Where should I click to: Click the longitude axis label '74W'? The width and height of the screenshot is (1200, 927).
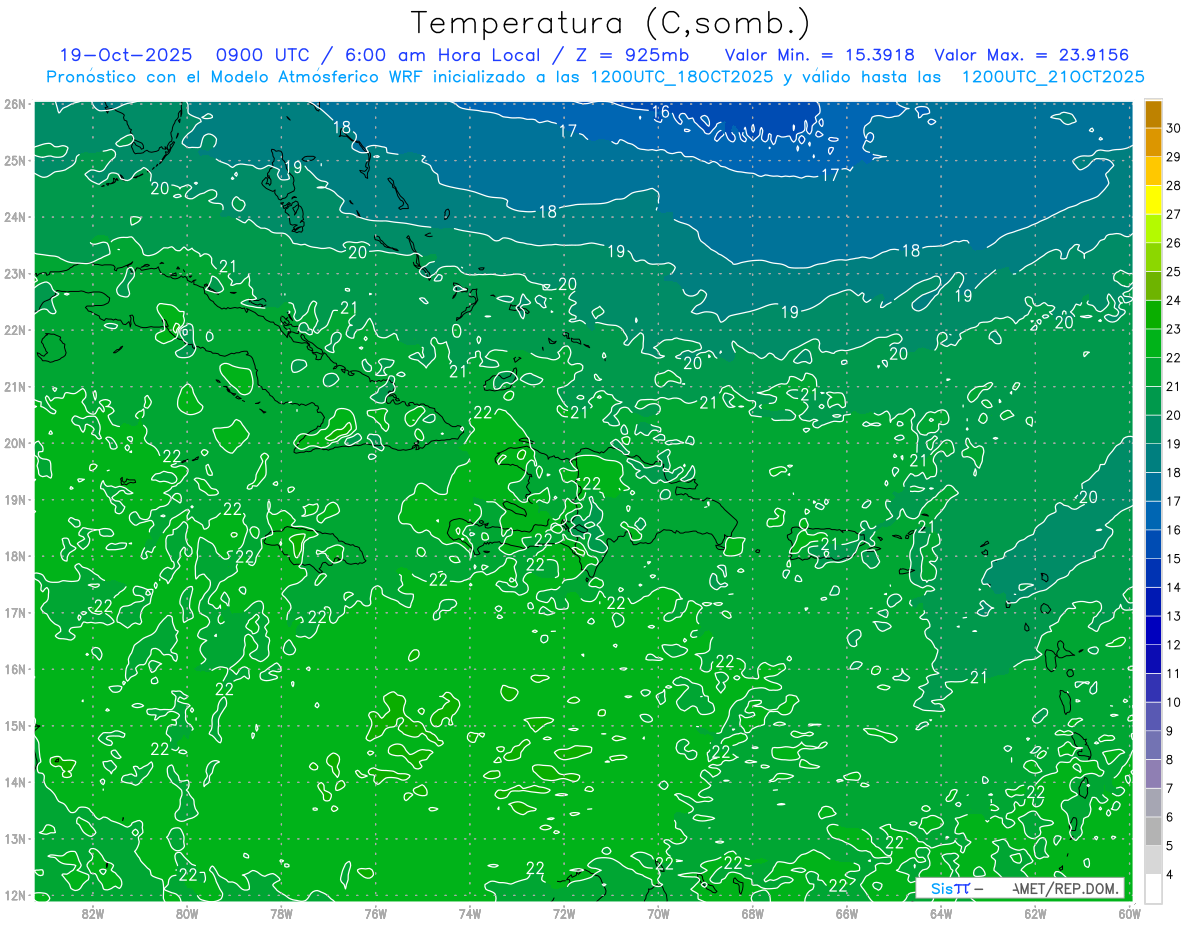[470, 913]
